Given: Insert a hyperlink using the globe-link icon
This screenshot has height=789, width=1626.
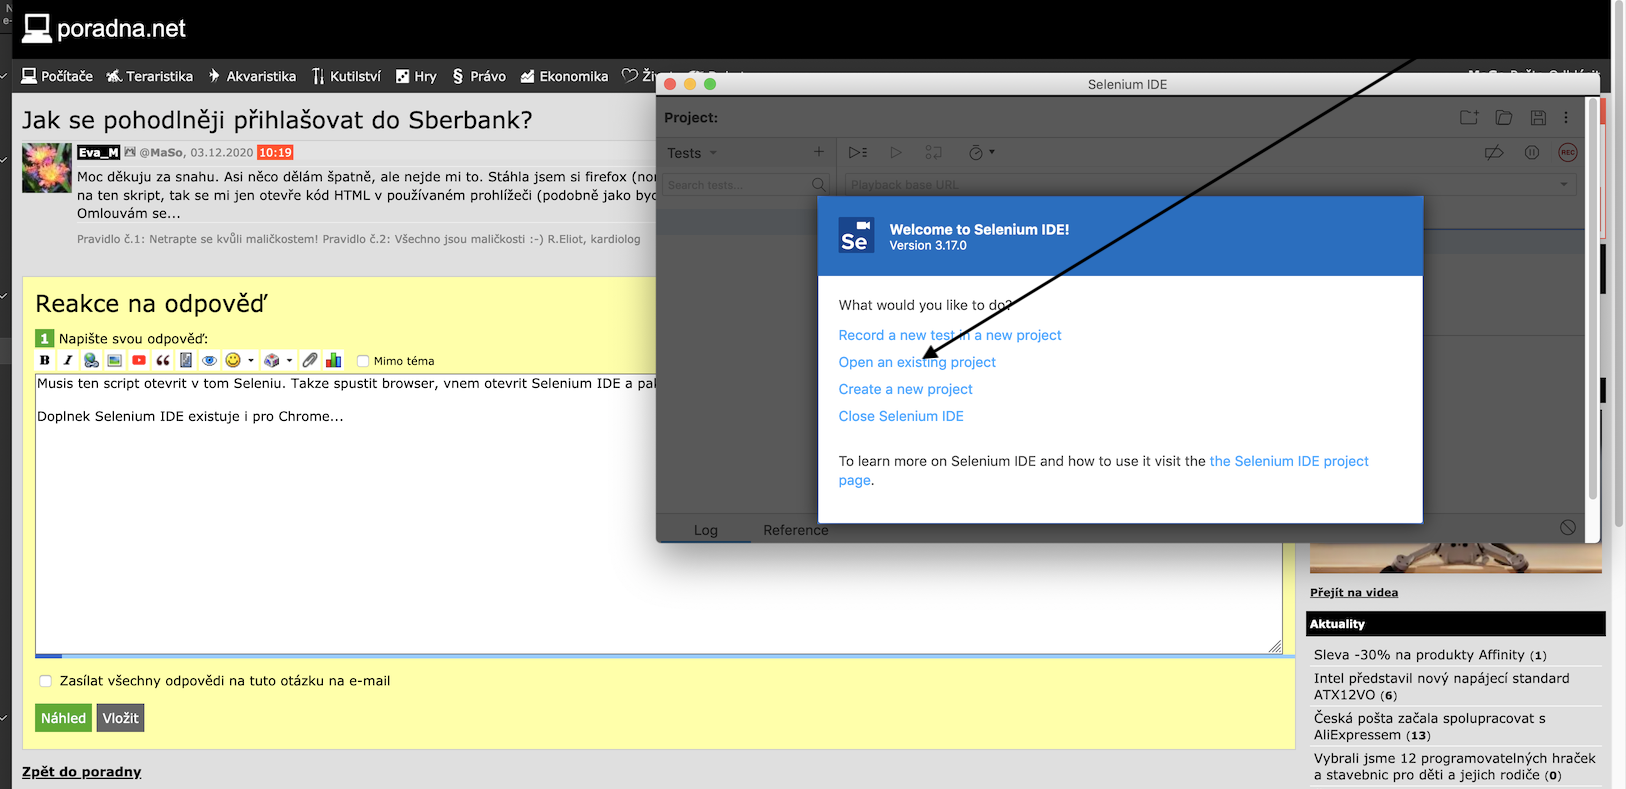Looking at the screenshot, I should coord(91,360).
